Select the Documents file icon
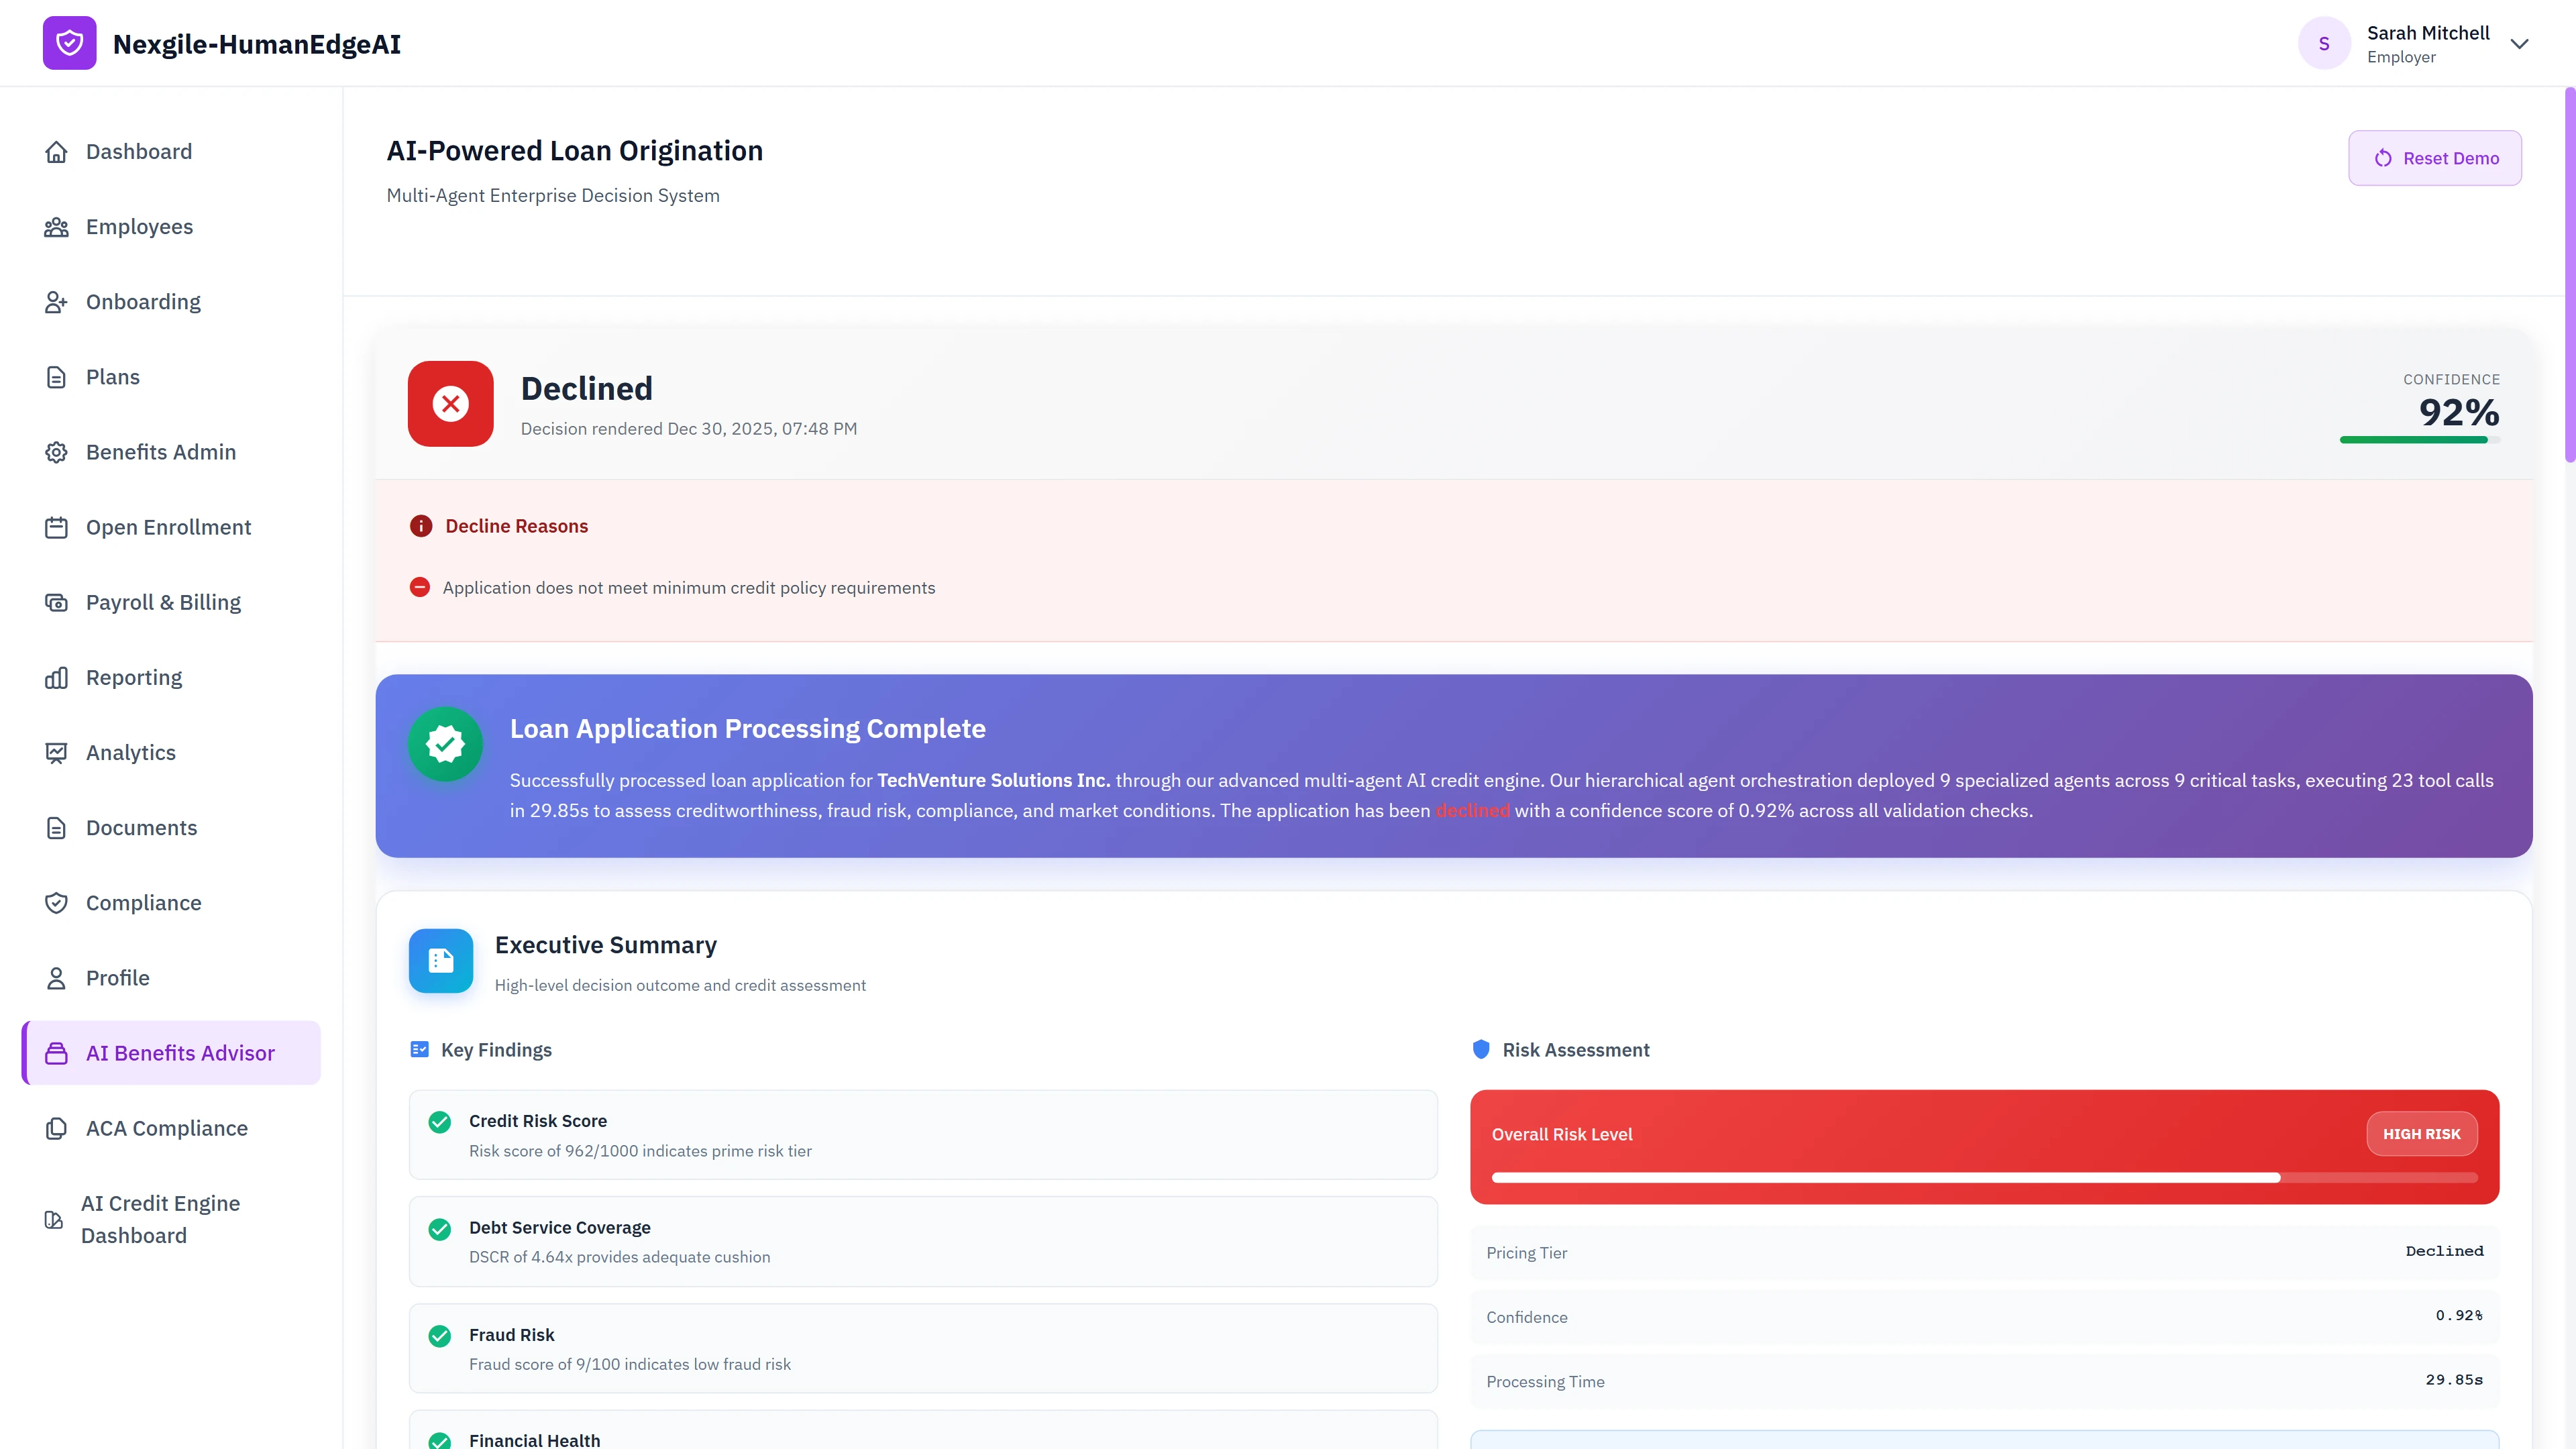2576x1449 pixels. click(56, 827)
